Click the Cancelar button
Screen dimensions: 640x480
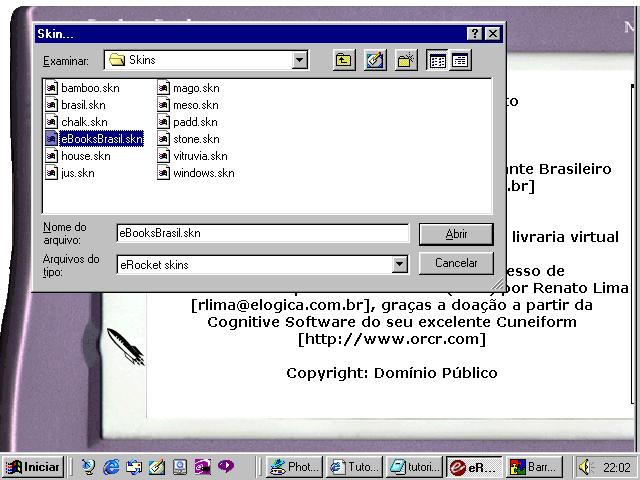click(x=456, y=263)
